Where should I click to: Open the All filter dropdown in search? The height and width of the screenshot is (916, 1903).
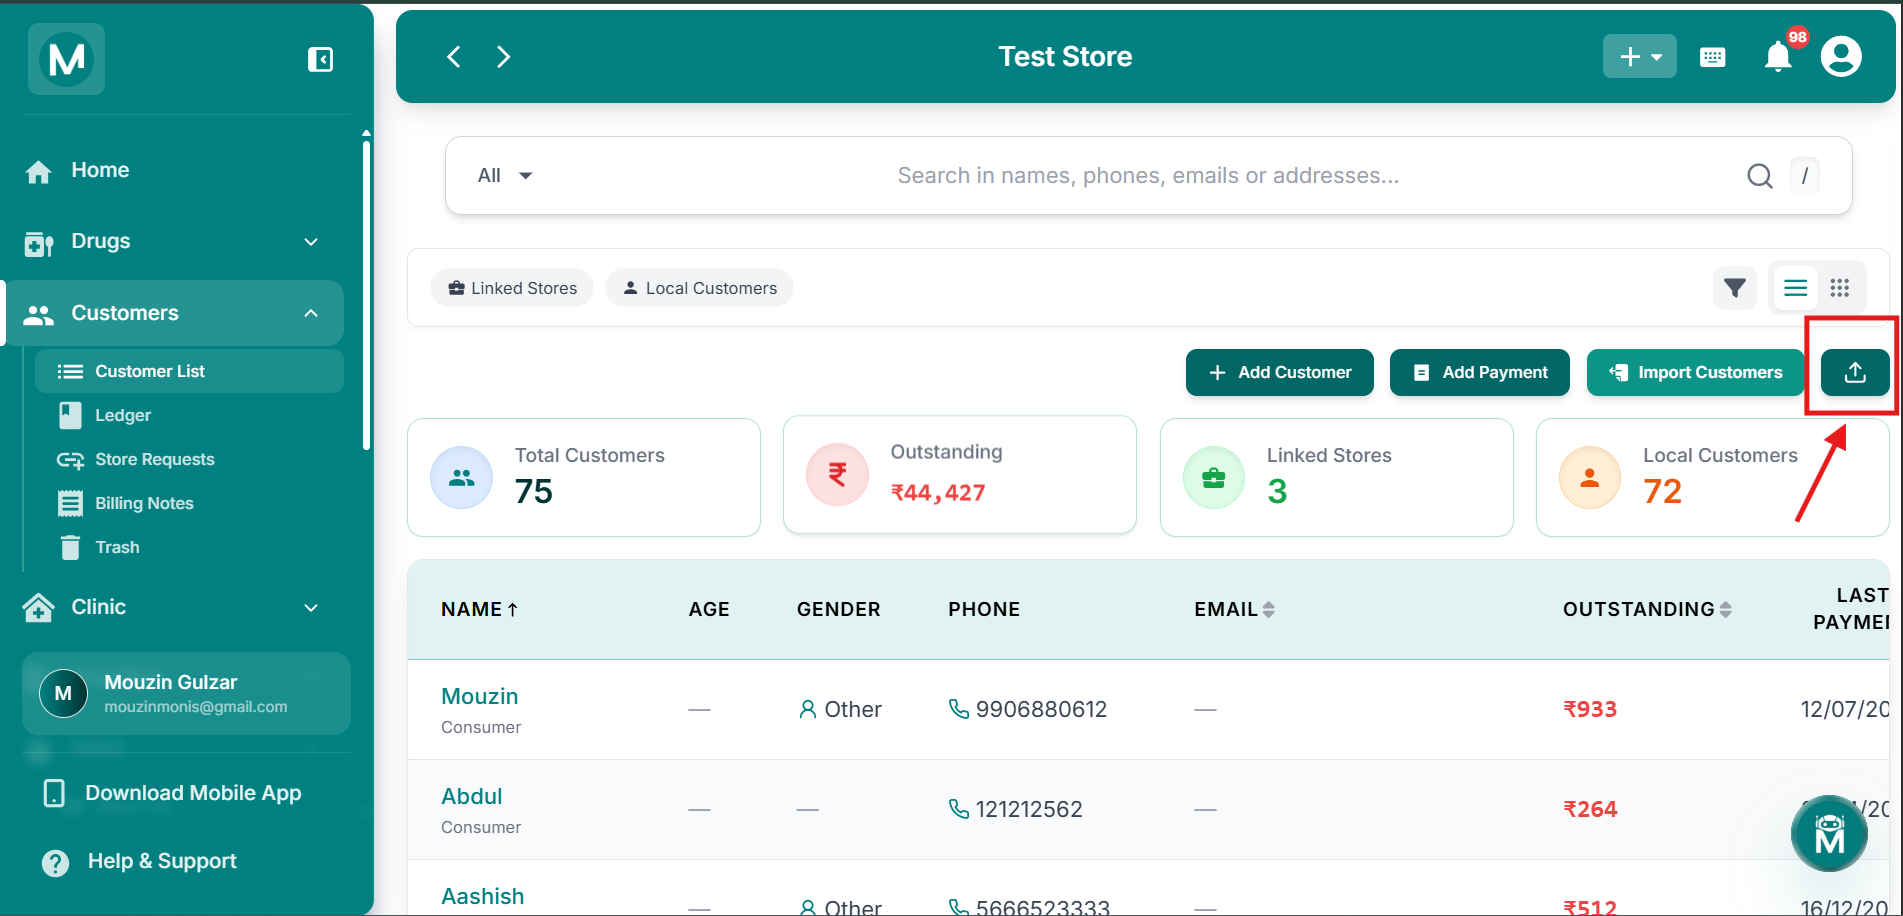tap(505, 176)
